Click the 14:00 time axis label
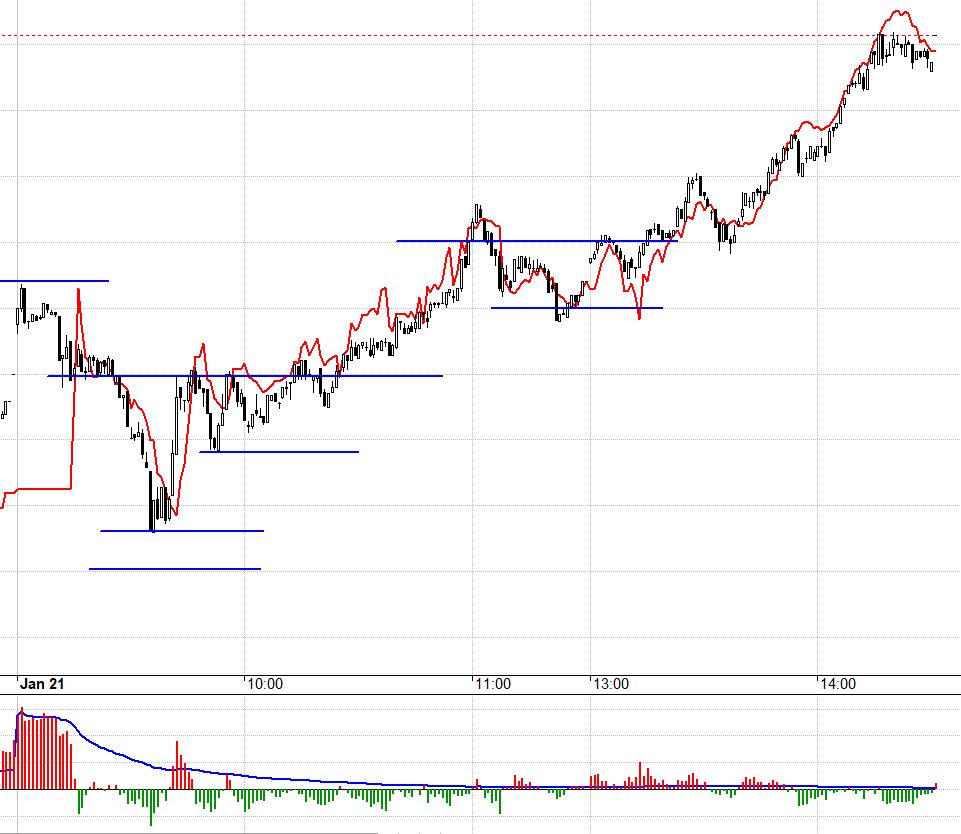The width and height of the screenshot is (961, 834). [x=837, y=685]
